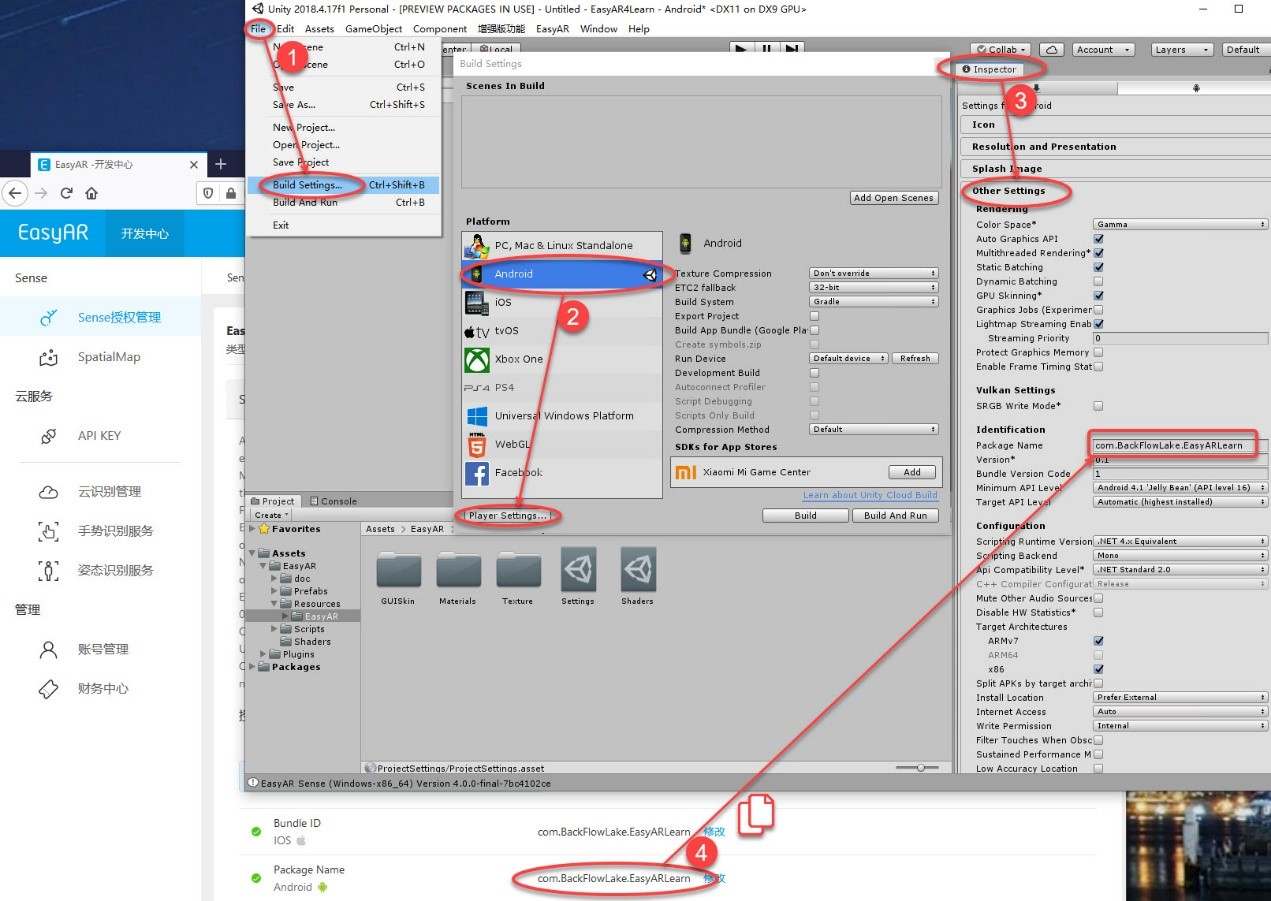Viewport: 1271px width, 901px height.
Task: Click API KEY sidebar icon in browser
Action: [x=48, y=436]
